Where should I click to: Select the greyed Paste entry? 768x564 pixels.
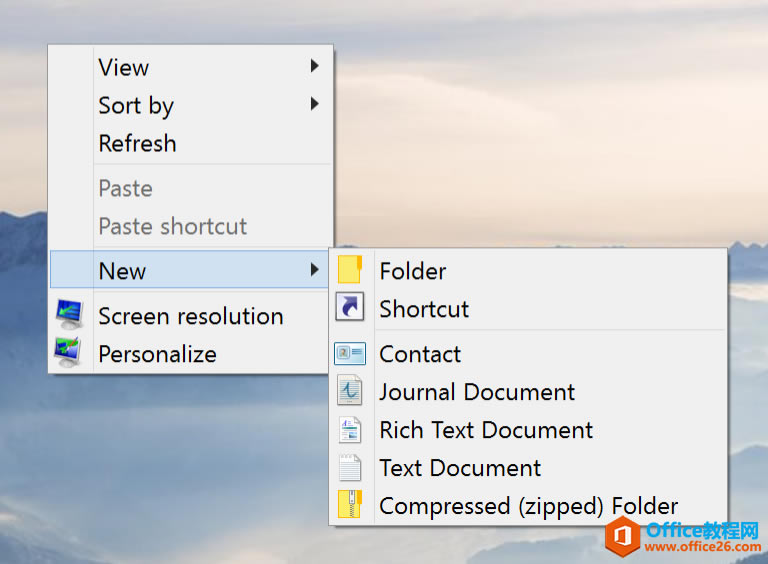click(191, 188)
